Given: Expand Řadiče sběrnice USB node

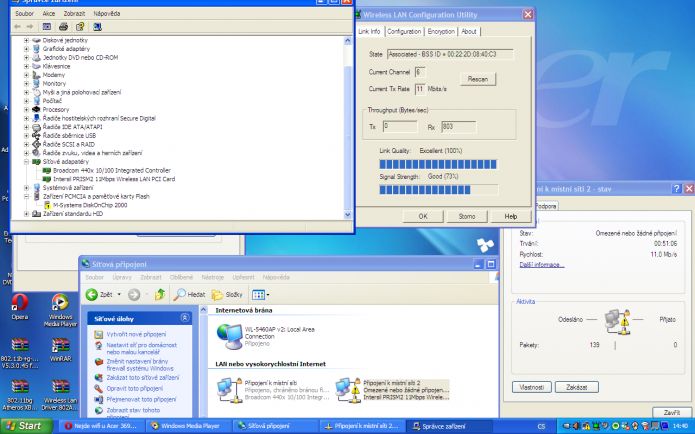Looking at the screenshot, I should tap(26, 136).
